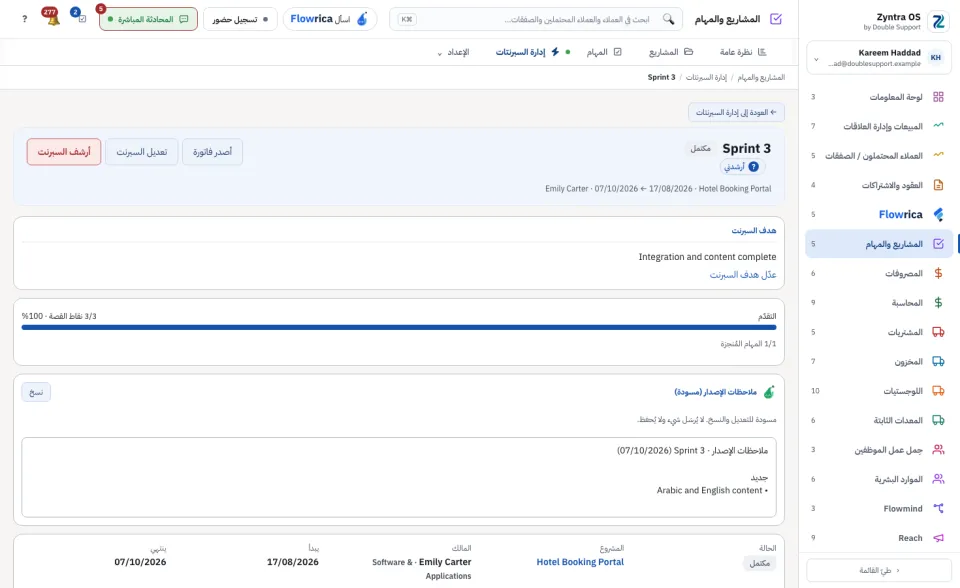Click the Live Chat button
The image size is (960, 588).
point(148,19)
